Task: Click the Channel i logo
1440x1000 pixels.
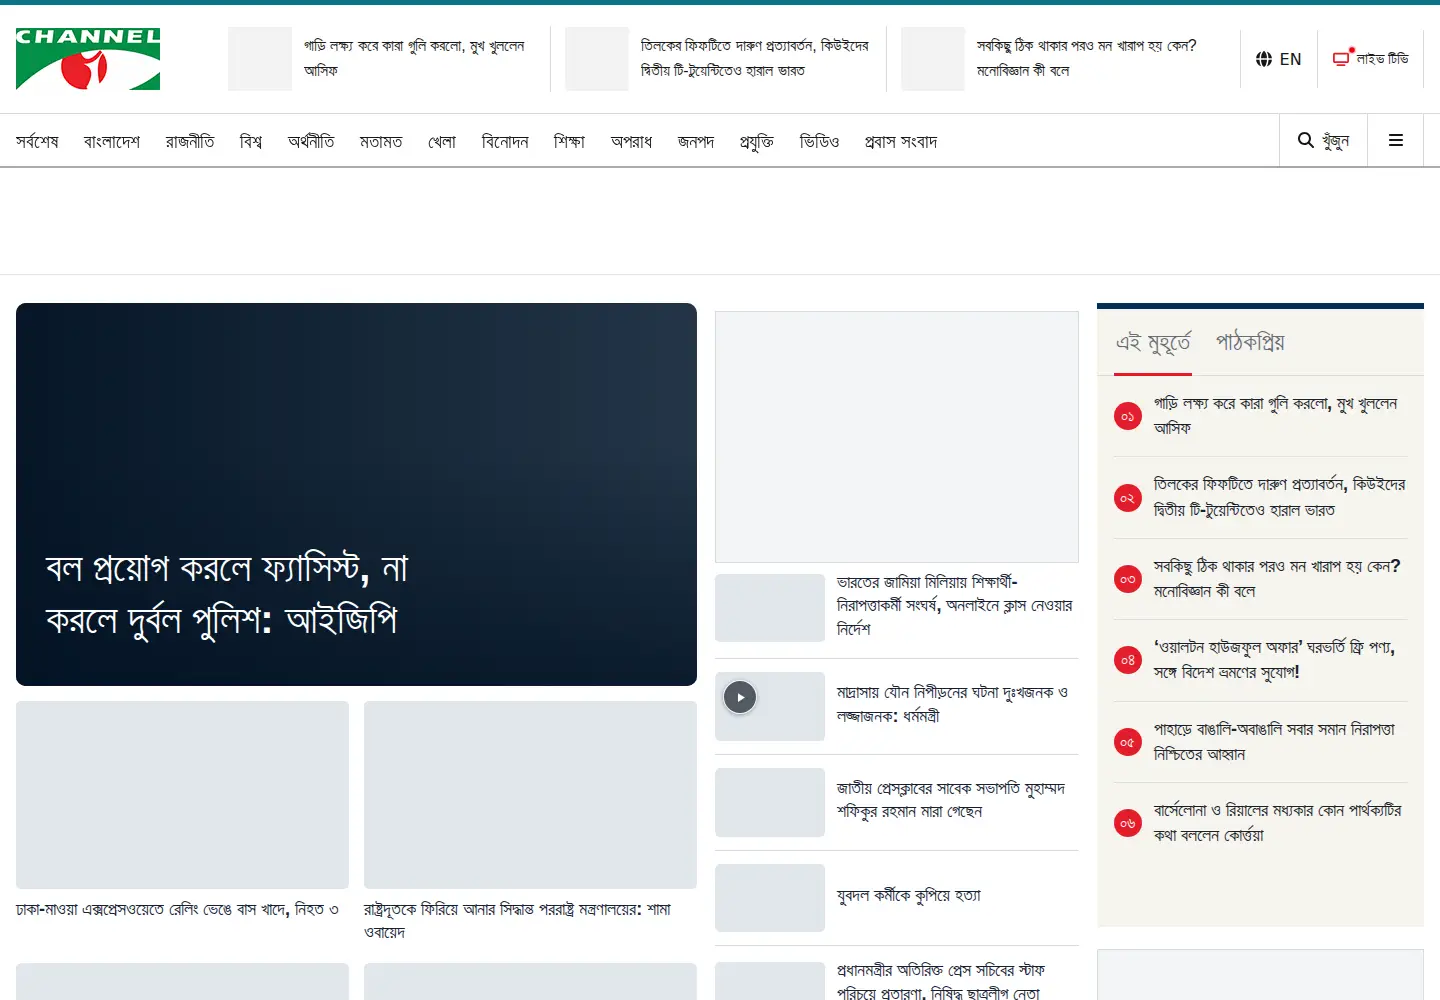Action: click(x=88, y=59)
